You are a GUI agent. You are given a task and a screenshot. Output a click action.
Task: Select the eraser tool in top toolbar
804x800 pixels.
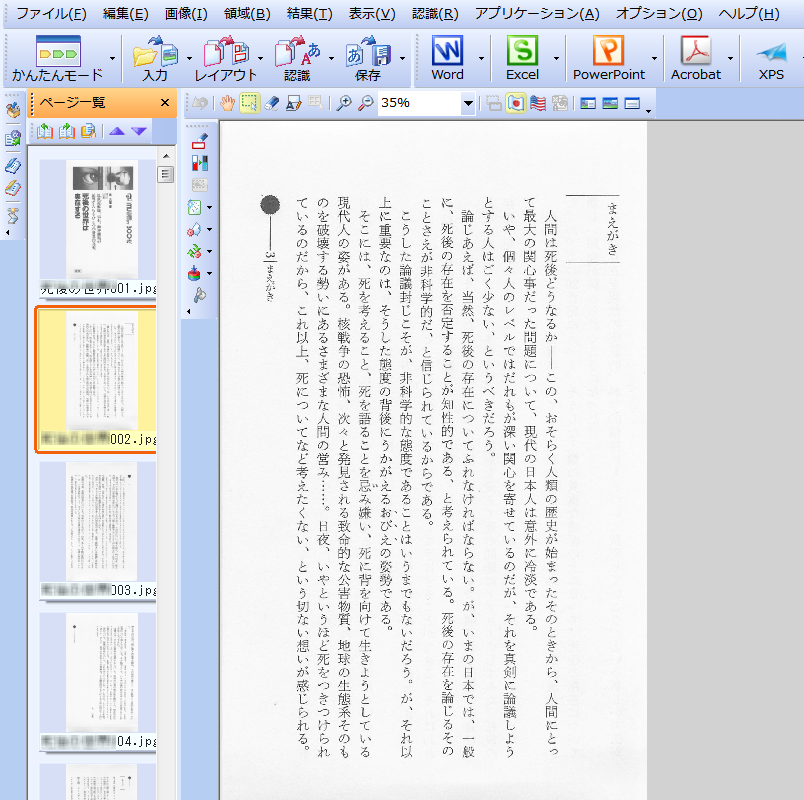[x=271, y=103]
